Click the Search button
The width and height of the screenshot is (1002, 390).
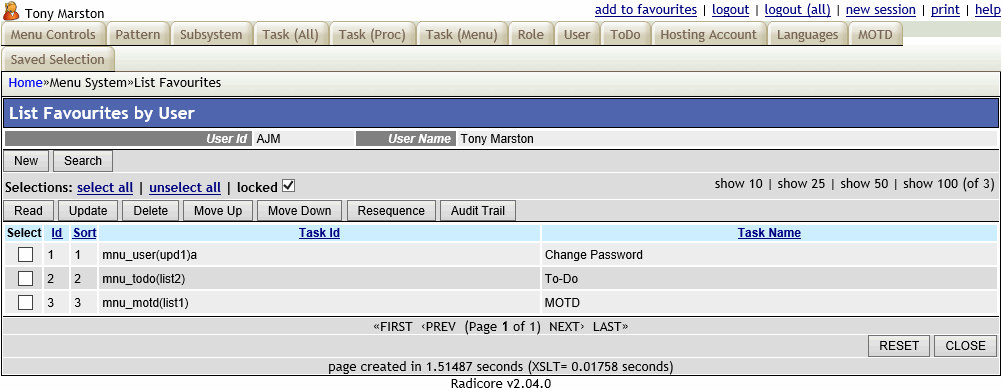(83, 161)
